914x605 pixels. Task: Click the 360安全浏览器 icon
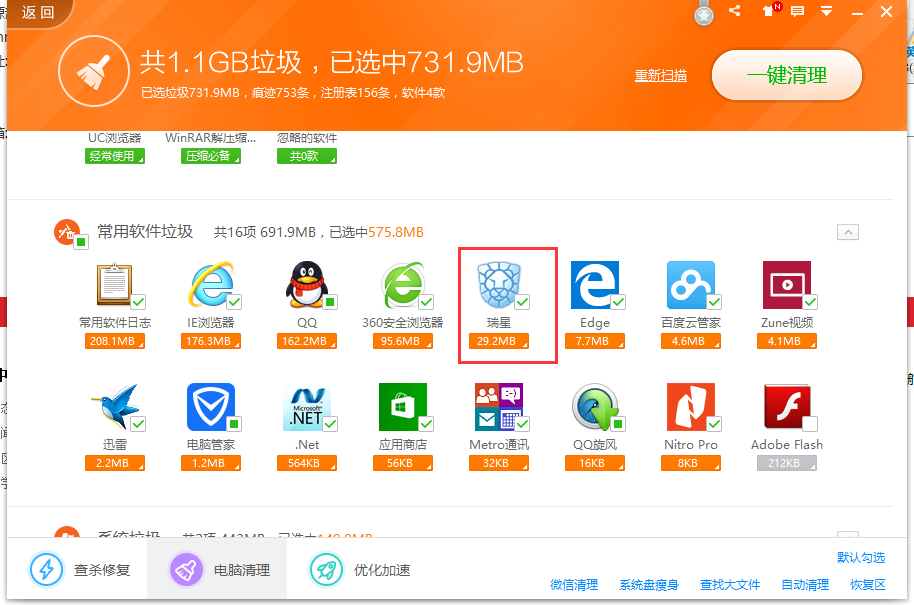point(403,284)
